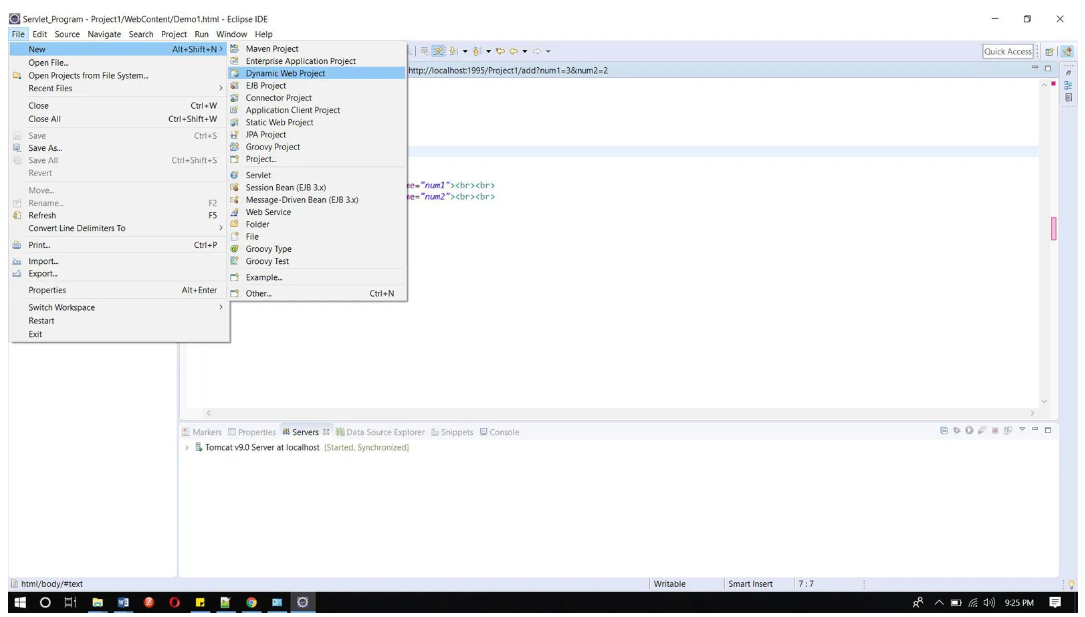
Task: Click the Folder icon in New submenu
Action: tap(234, 224)
